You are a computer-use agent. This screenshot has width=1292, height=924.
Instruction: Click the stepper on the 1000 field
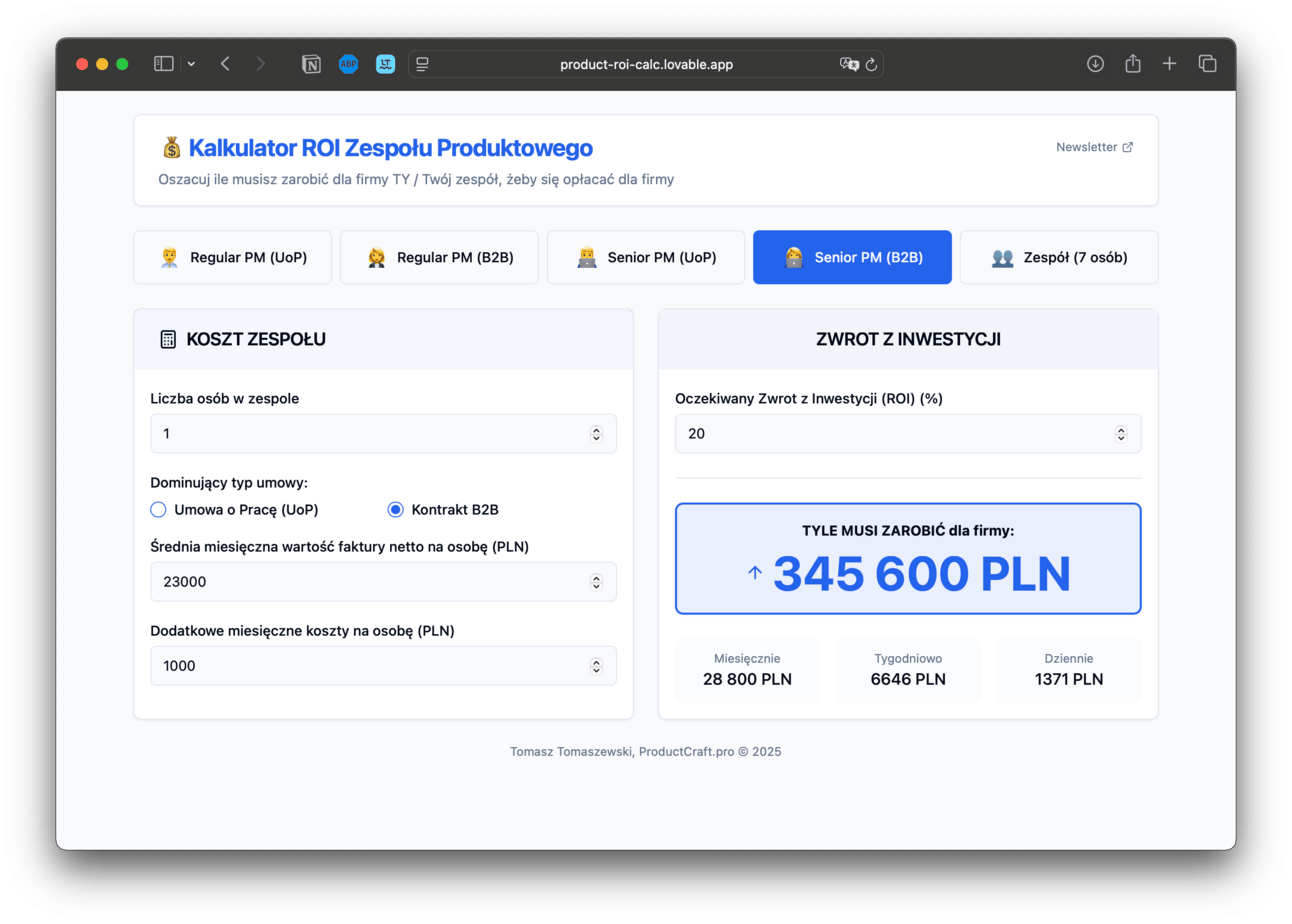(596, 665)
